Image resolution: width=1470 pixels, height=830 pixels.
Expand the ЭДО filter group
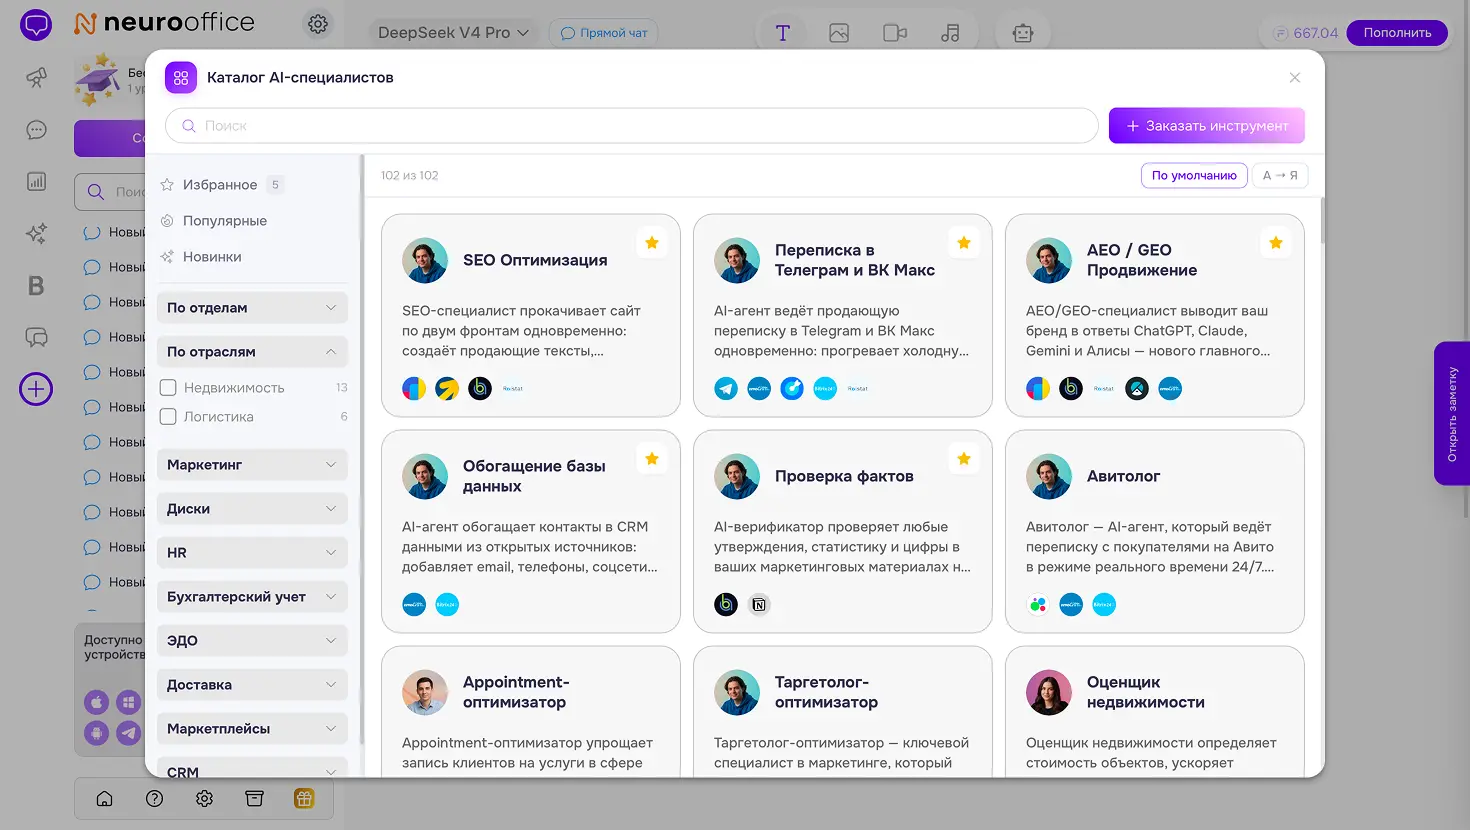[252, 641]
